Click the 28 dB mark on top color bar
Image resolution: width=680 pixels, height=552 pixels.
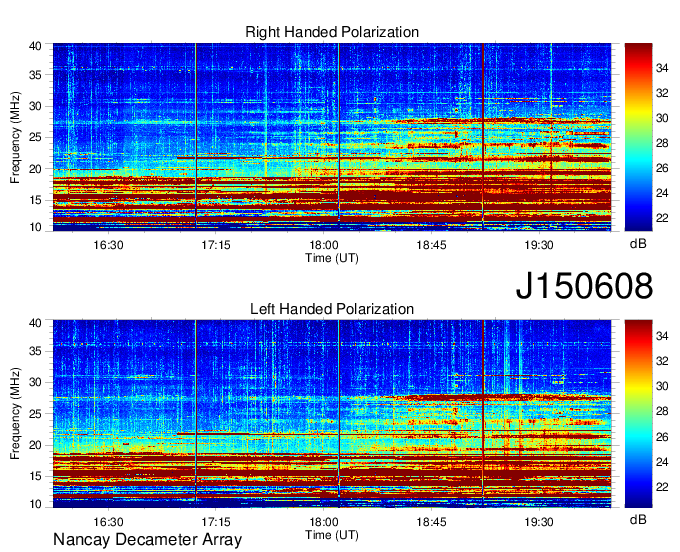click(662, 143)
